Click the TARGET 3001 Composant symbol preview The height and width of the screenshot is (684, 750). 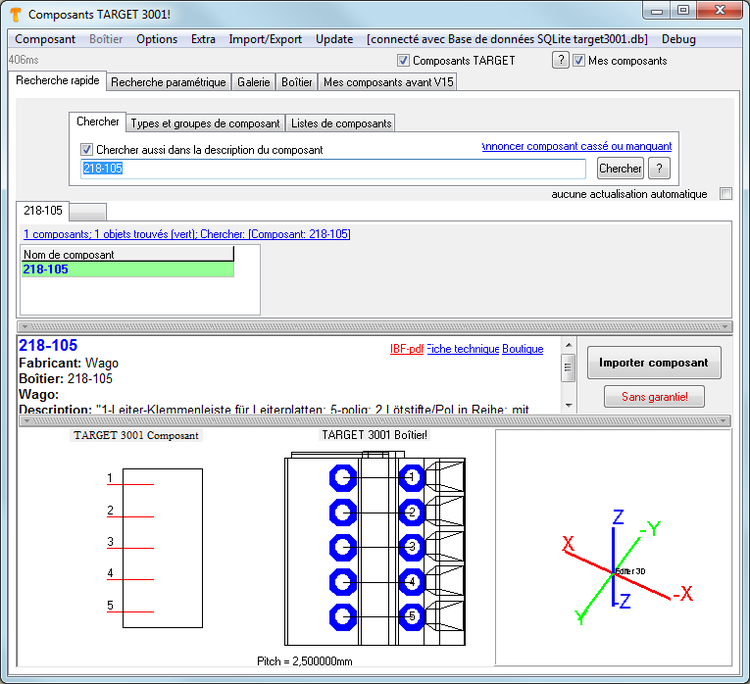click(x=155, y=548)
